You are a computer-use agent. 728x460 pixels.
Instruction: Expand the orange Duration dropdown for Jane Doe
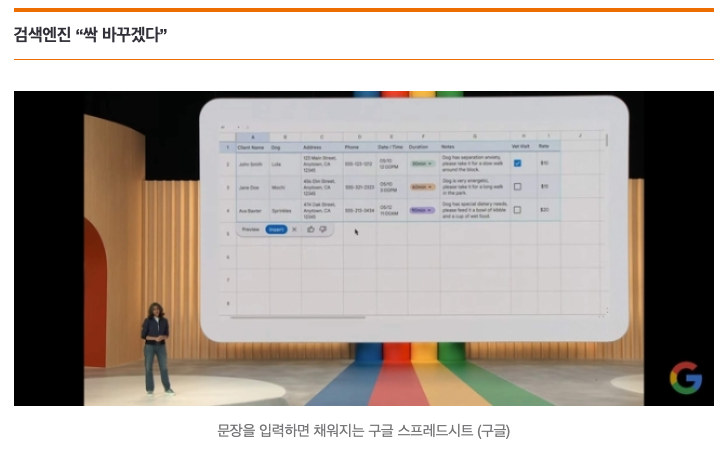point(422,186)
